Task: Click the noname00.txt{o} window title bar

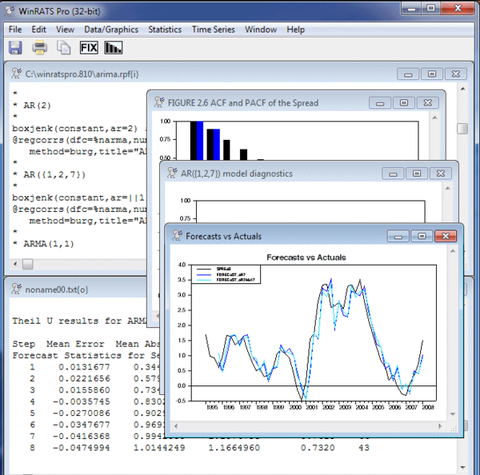Action: 78,289
